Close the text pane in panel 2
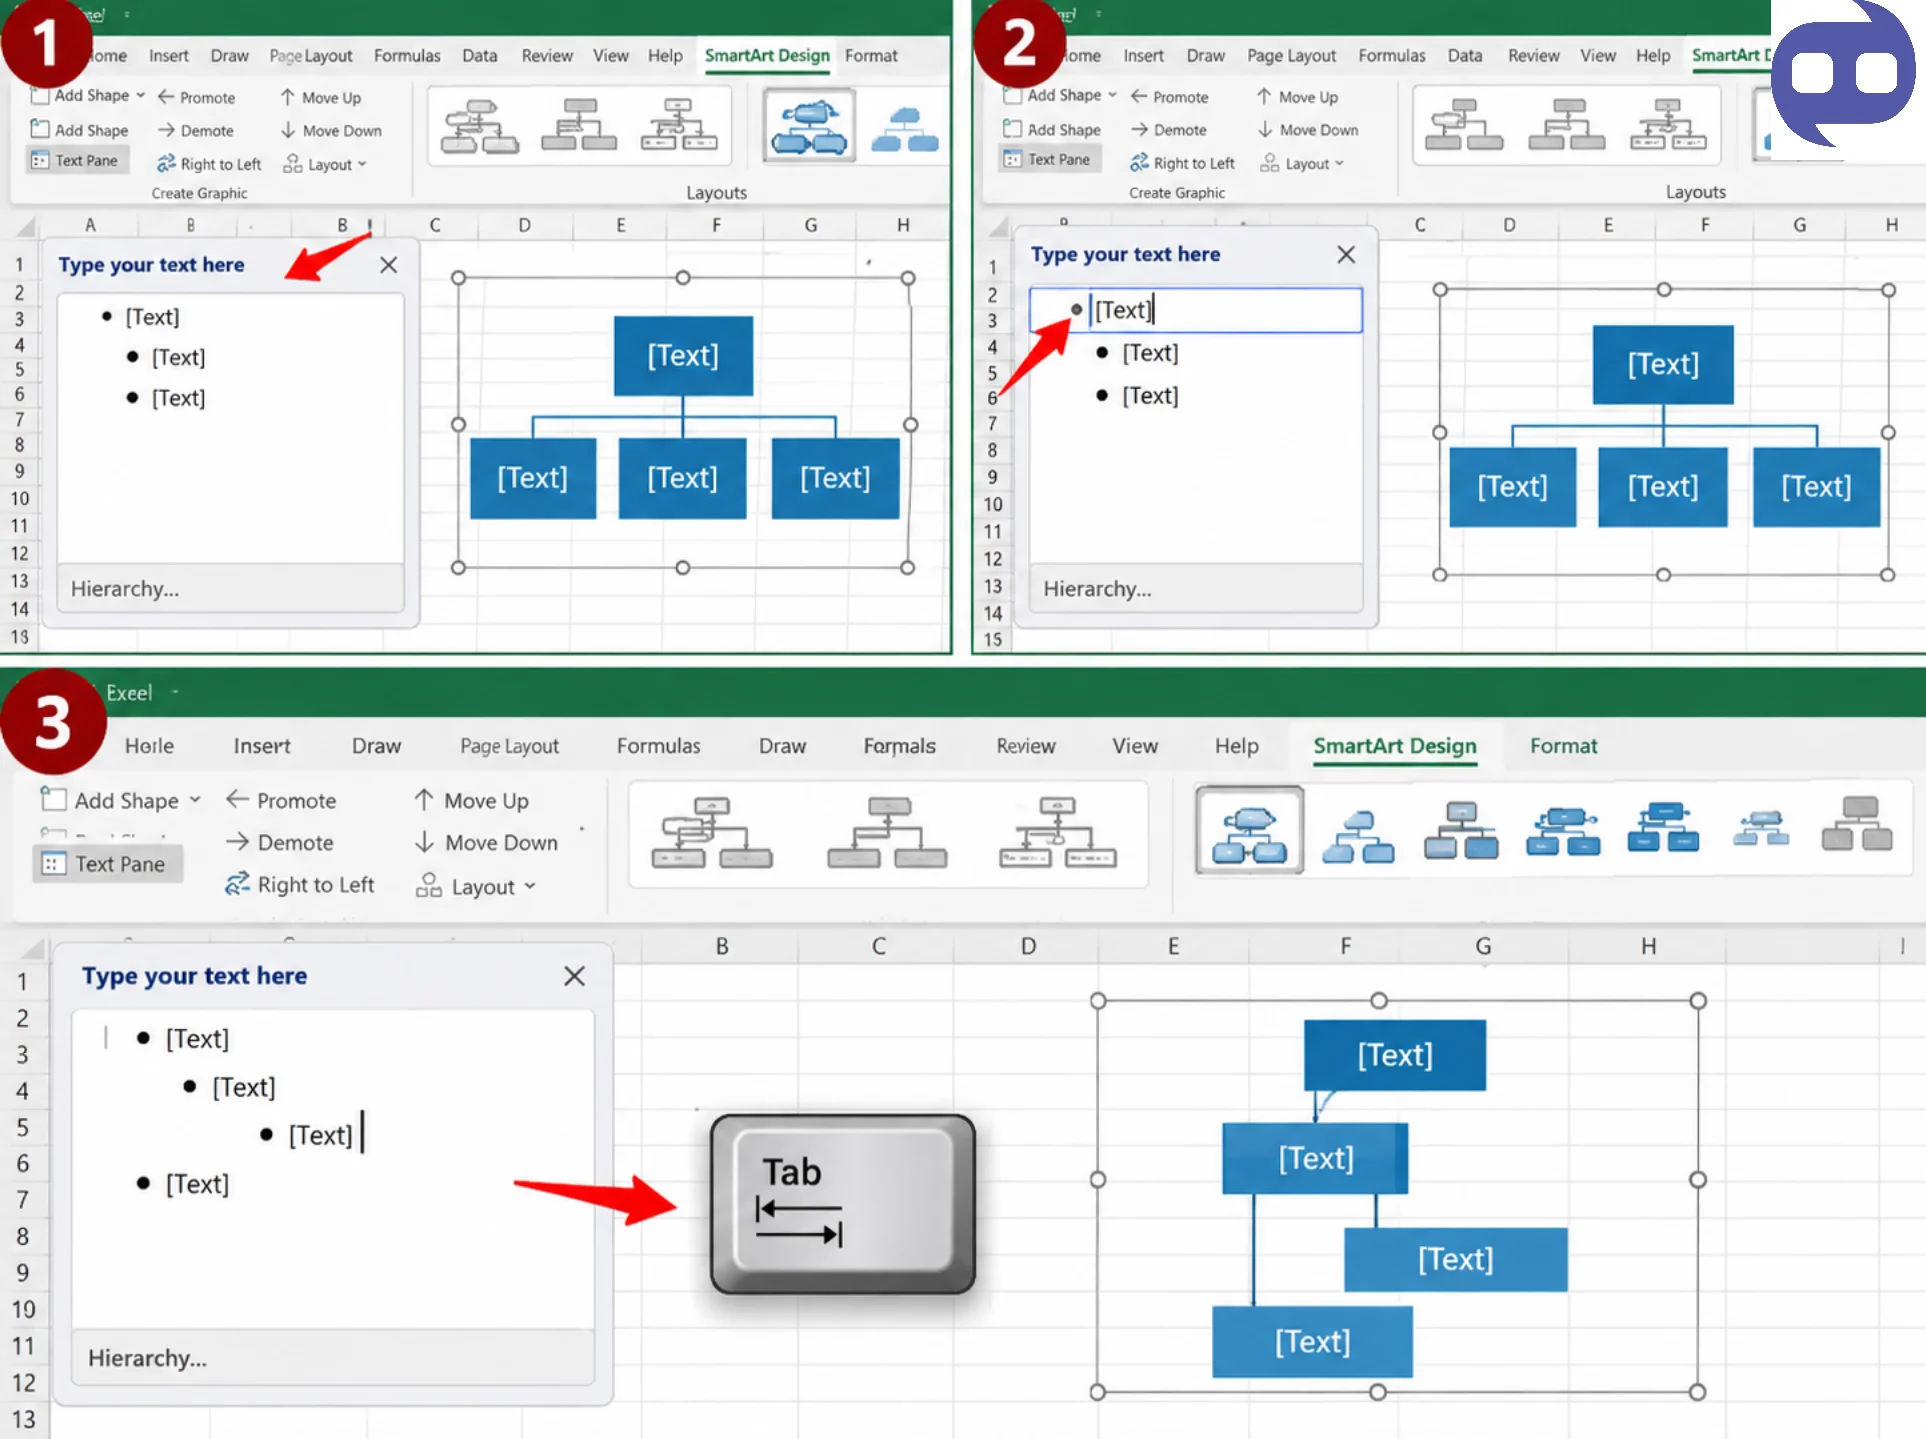Screen dimensions: 1926x1439 pos(1346,255)
